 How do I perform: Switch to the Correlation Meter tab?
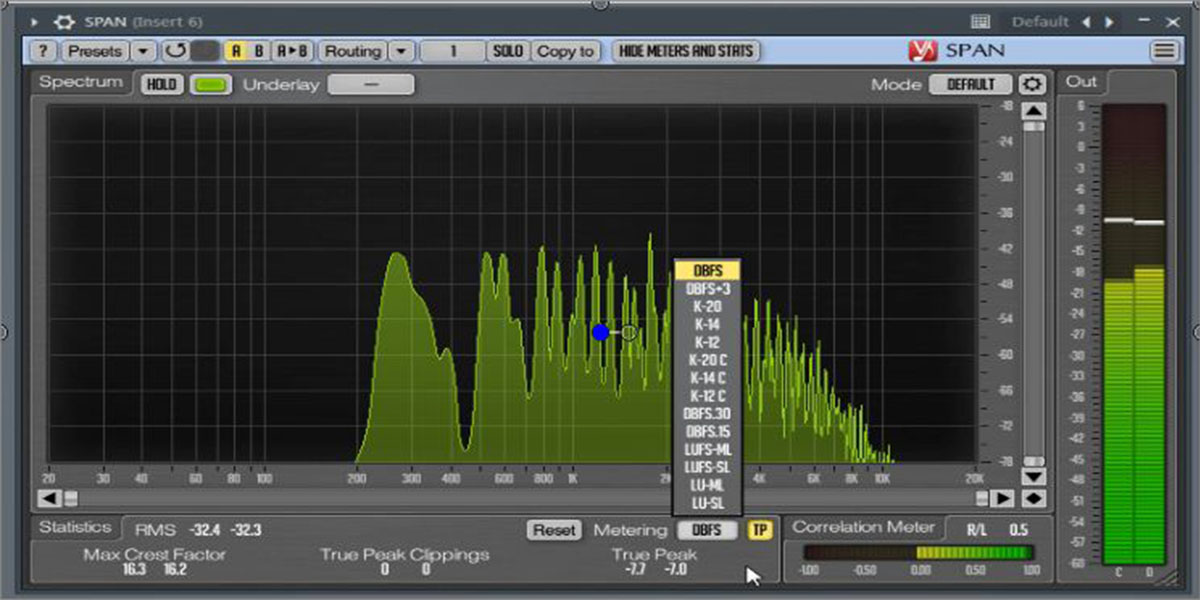864,527
